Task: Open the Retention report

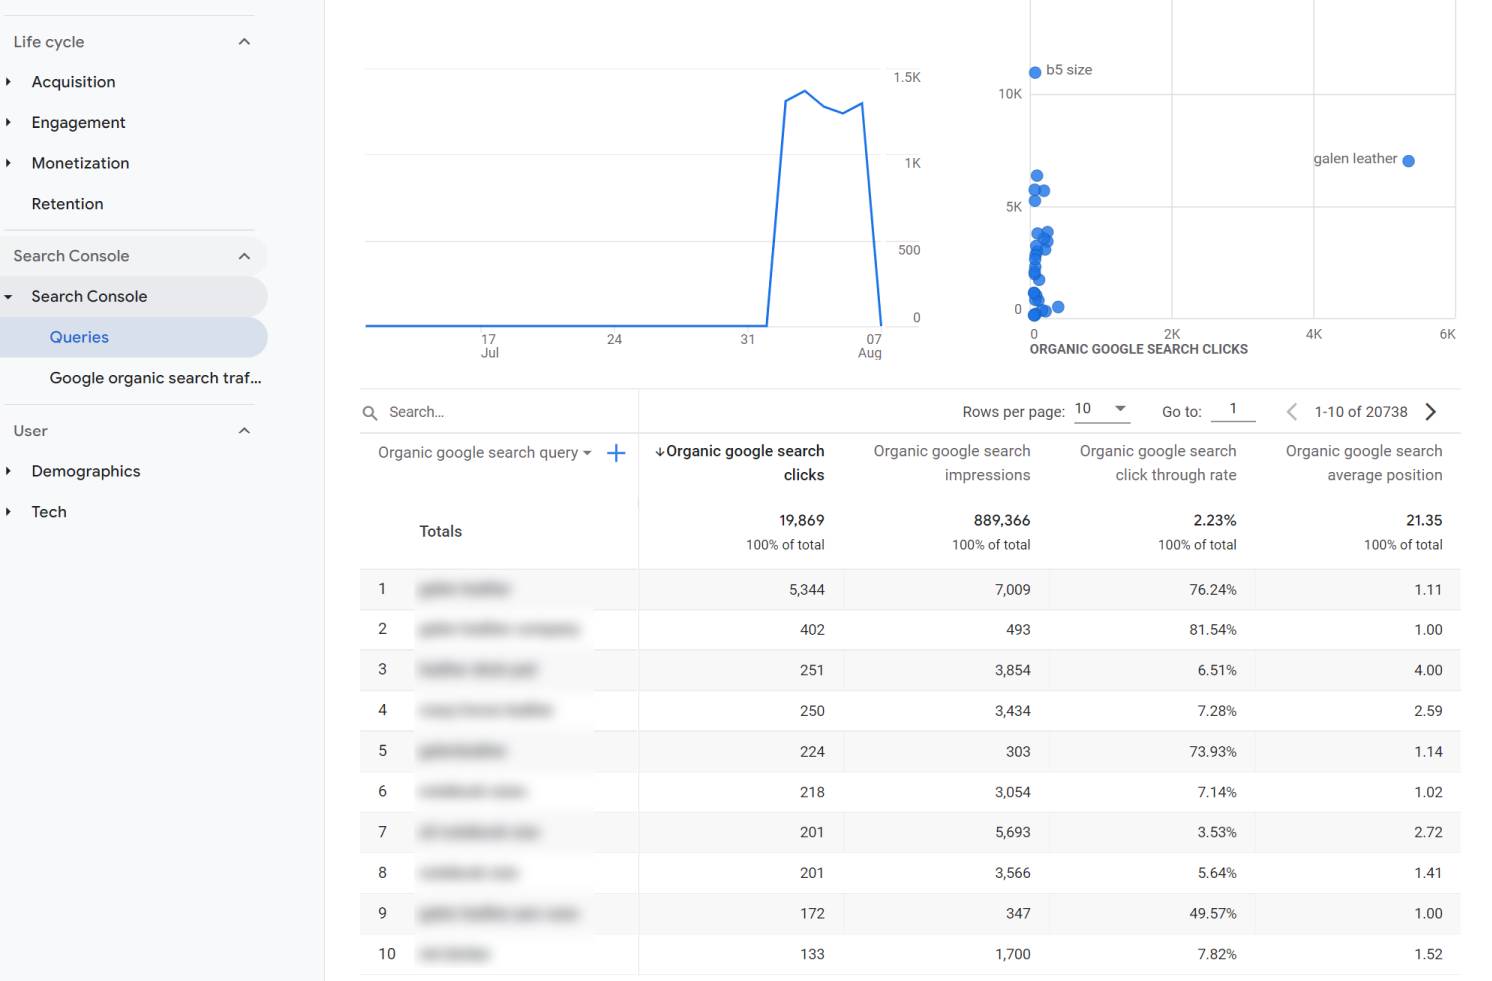Action: coord(67,204)
